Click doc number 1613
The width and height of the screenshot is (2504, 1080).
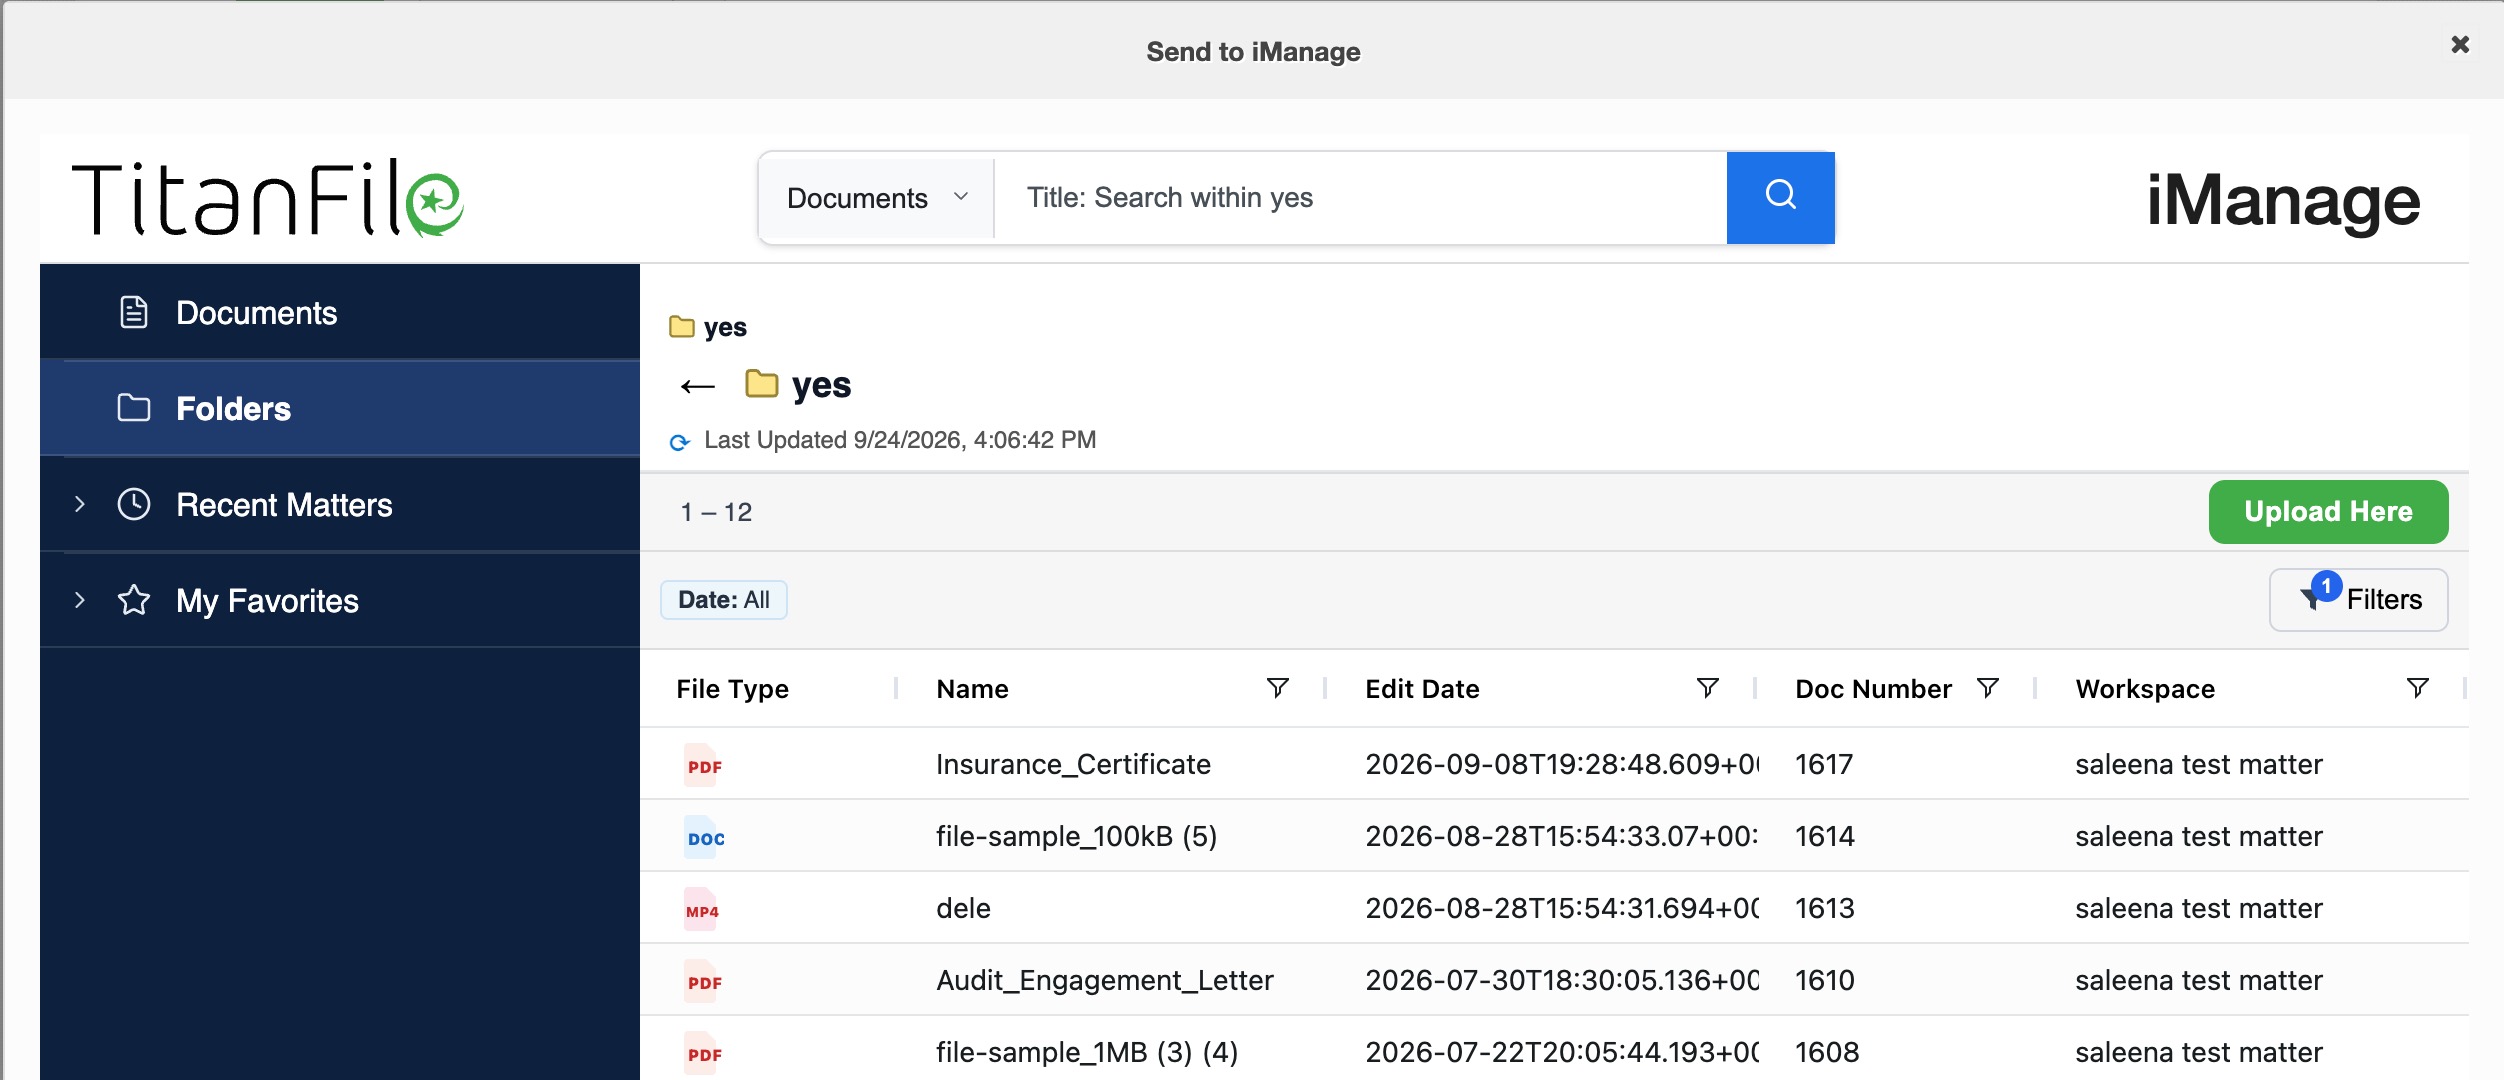[x=1825, y=909]
